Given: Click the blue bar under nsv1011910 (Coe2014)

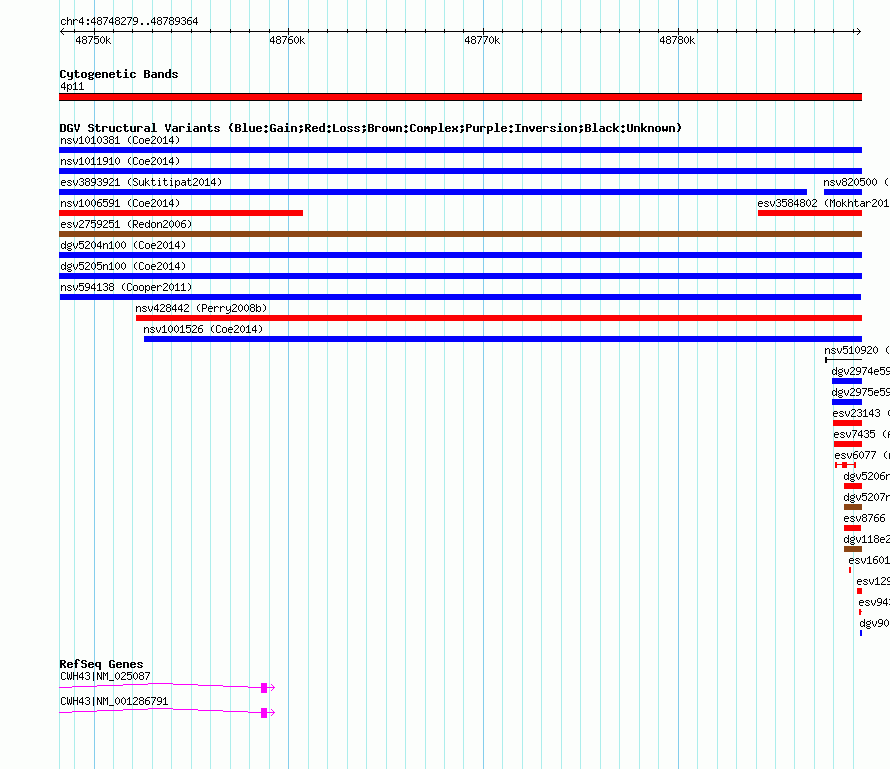Looking at the screenshot, I should pyautogui.click(x=460, y=171).
